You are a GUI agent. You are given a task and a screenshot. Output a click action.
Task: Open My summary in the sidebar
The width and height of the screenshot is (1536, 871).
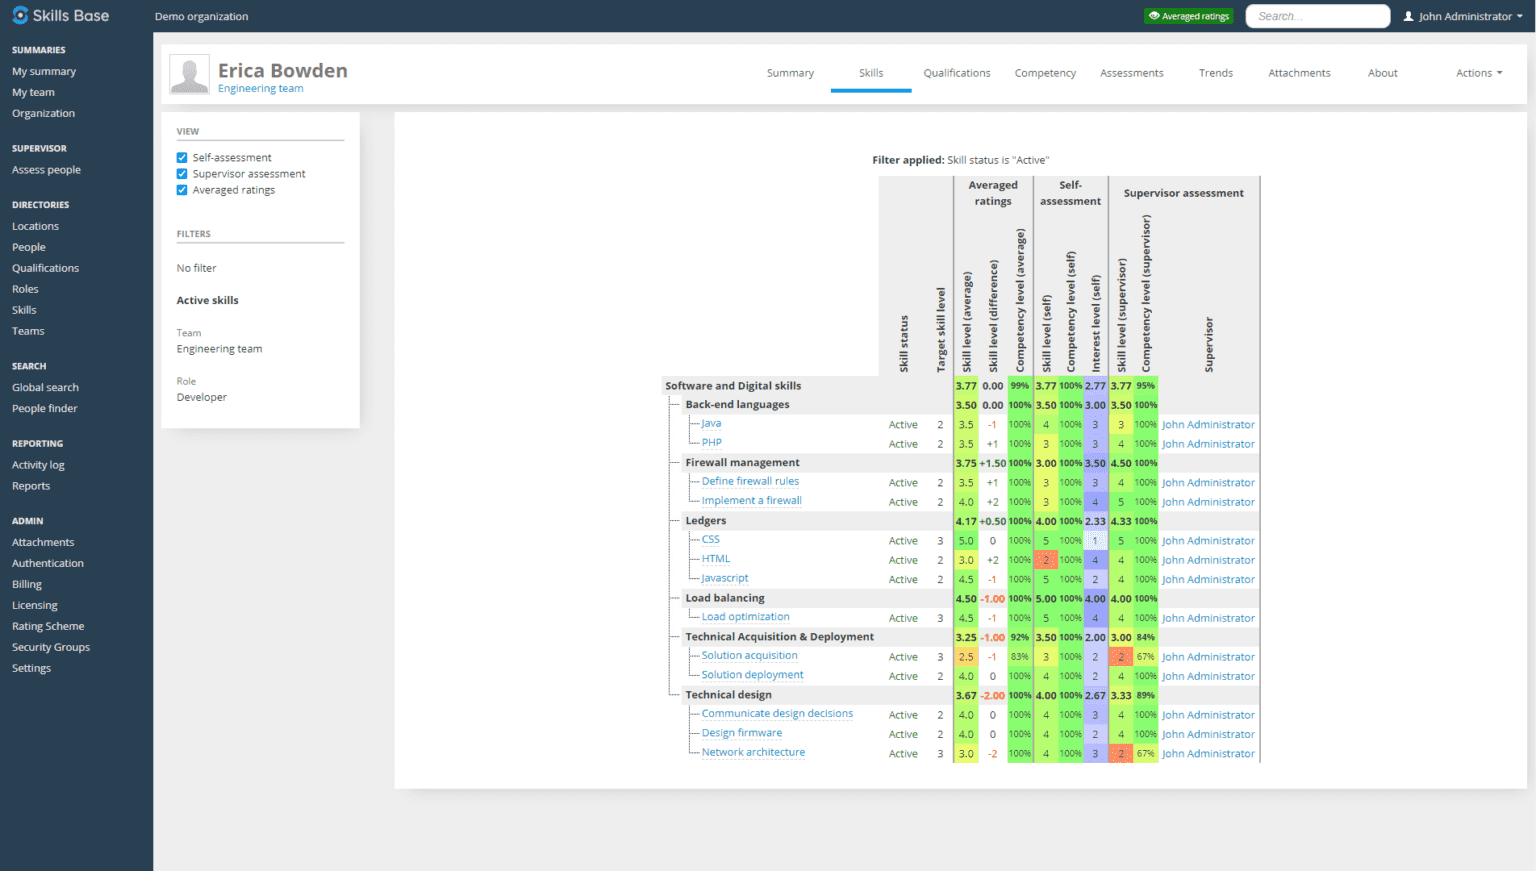[x=44, y=72]
